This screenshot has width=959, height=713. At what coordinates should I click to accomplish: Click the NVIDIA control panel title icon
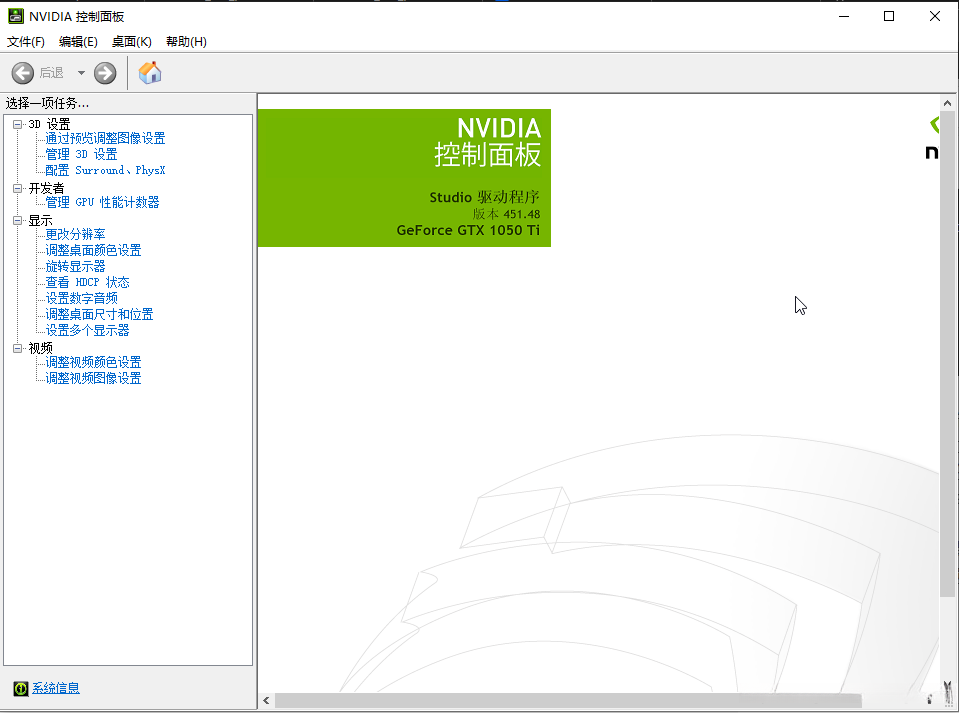(x=15, y=16)
